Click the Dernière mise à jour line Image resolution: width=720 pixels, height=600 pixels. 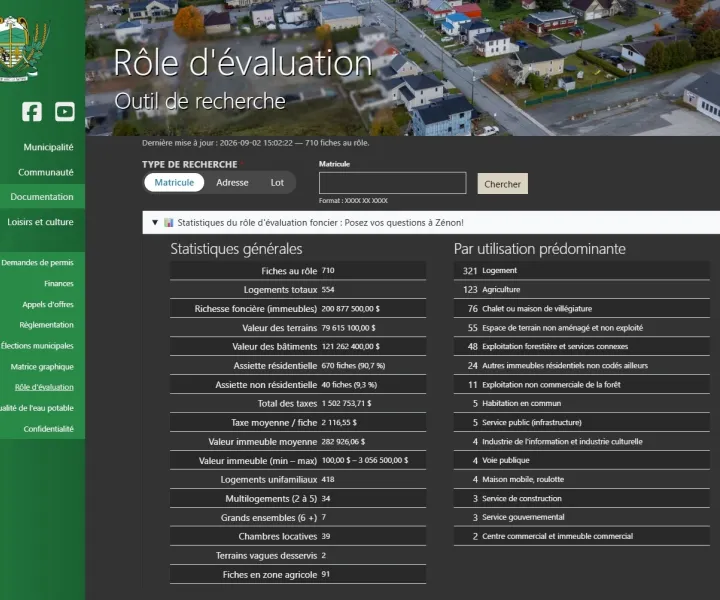pos(255,143)
